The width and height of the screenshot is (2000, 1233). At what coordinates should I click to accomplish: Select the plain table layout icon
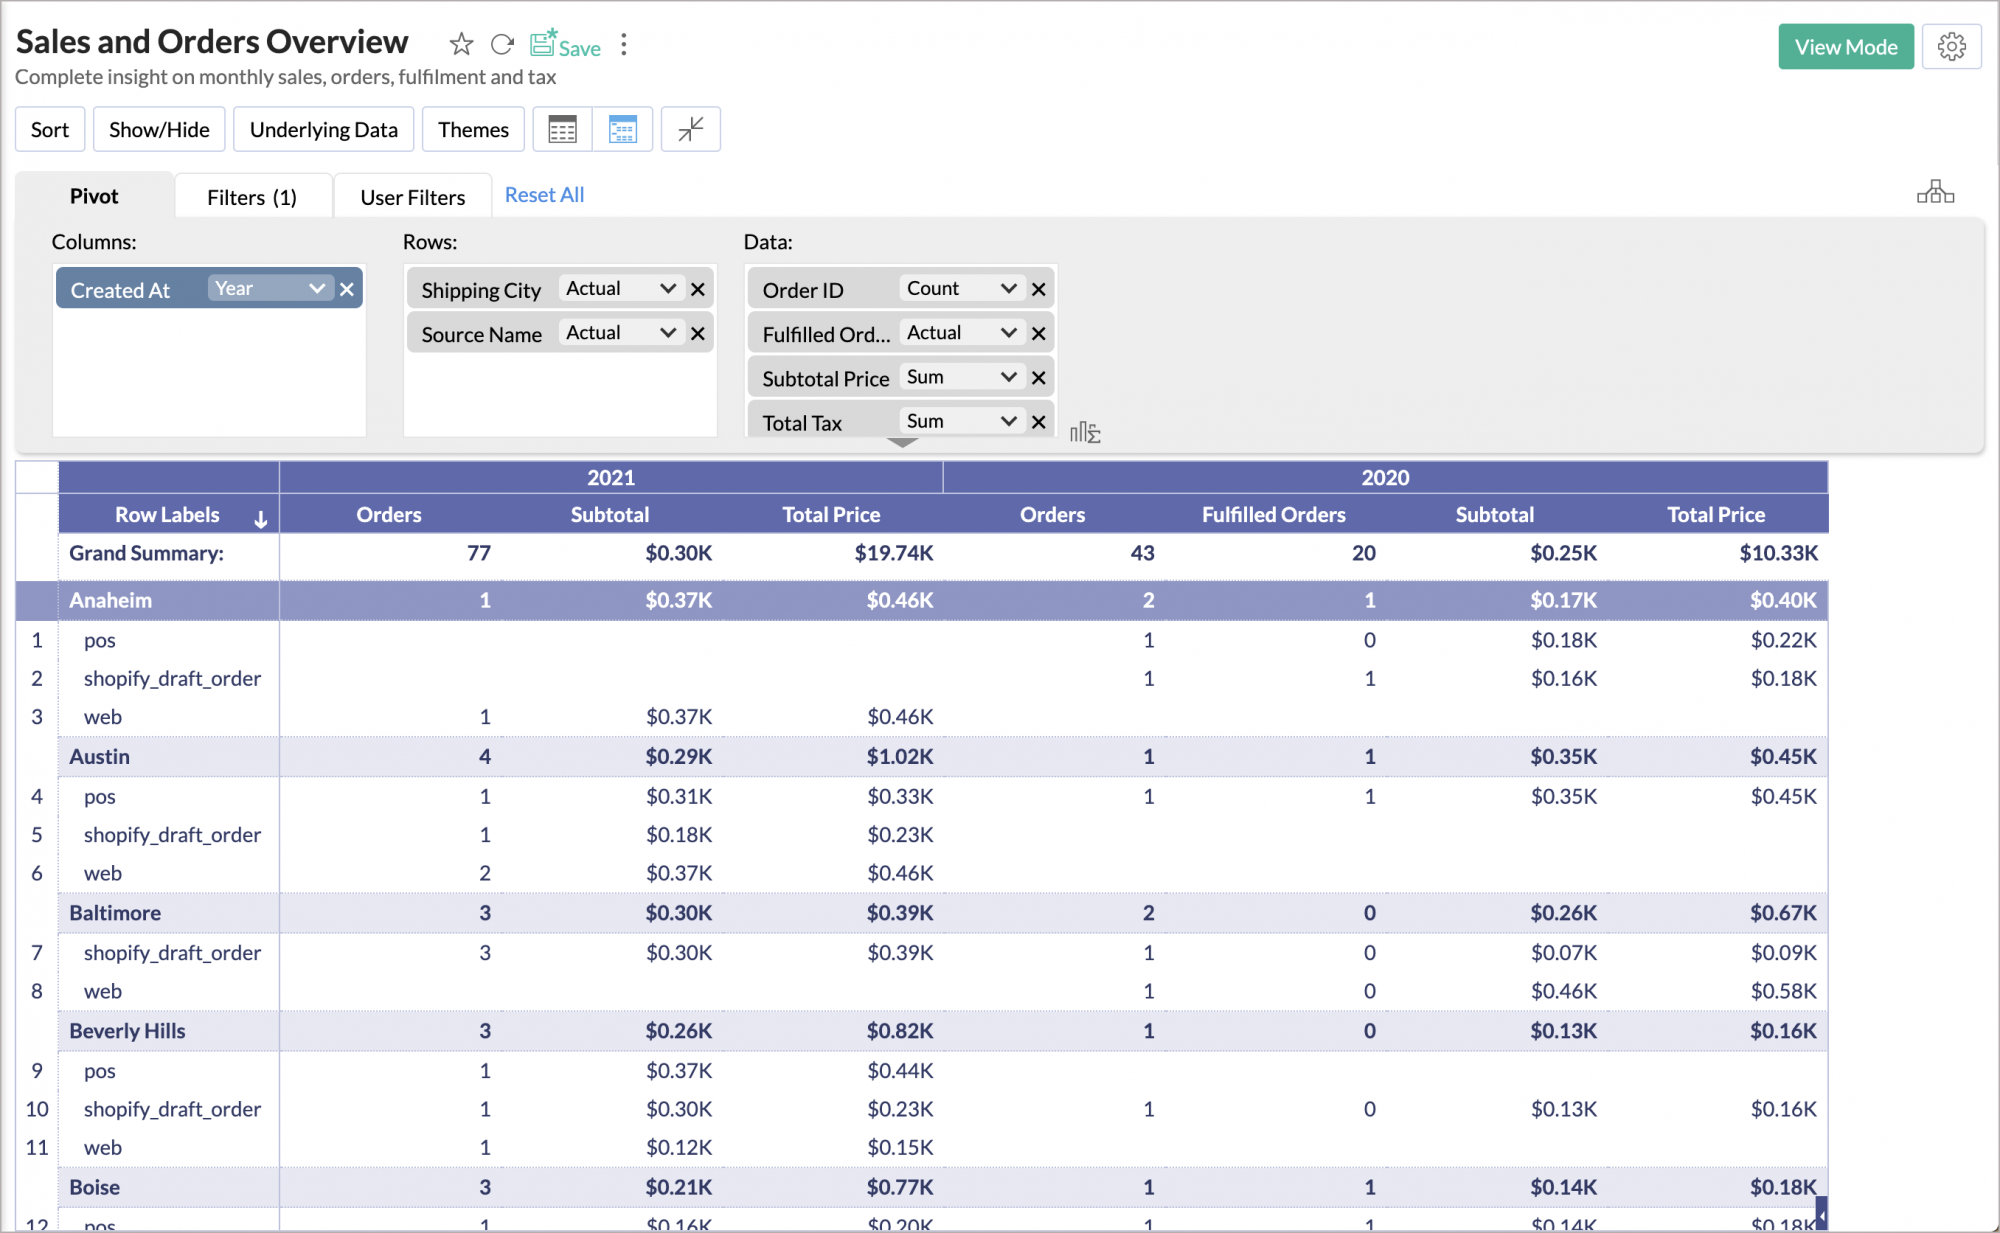pyautogui.click(x=563, y=130)
